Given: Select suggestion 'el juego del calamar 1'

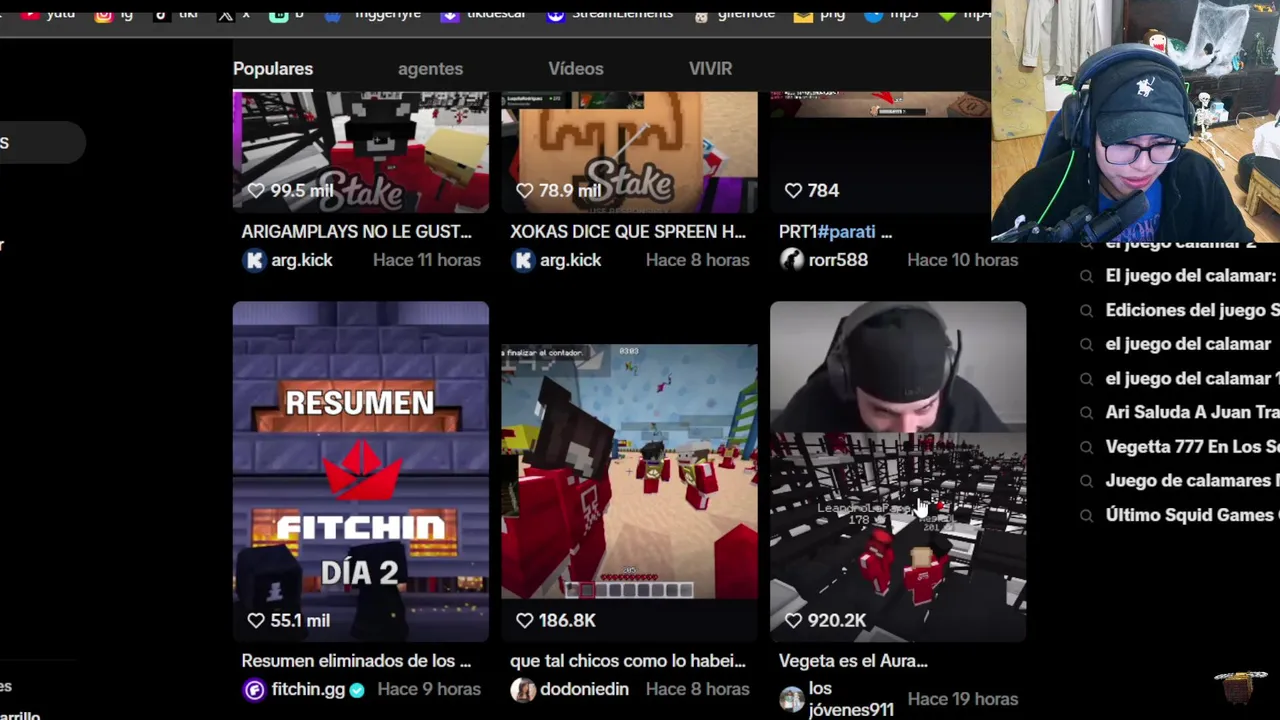Looking at the screenshot, I should (1192, 379).
